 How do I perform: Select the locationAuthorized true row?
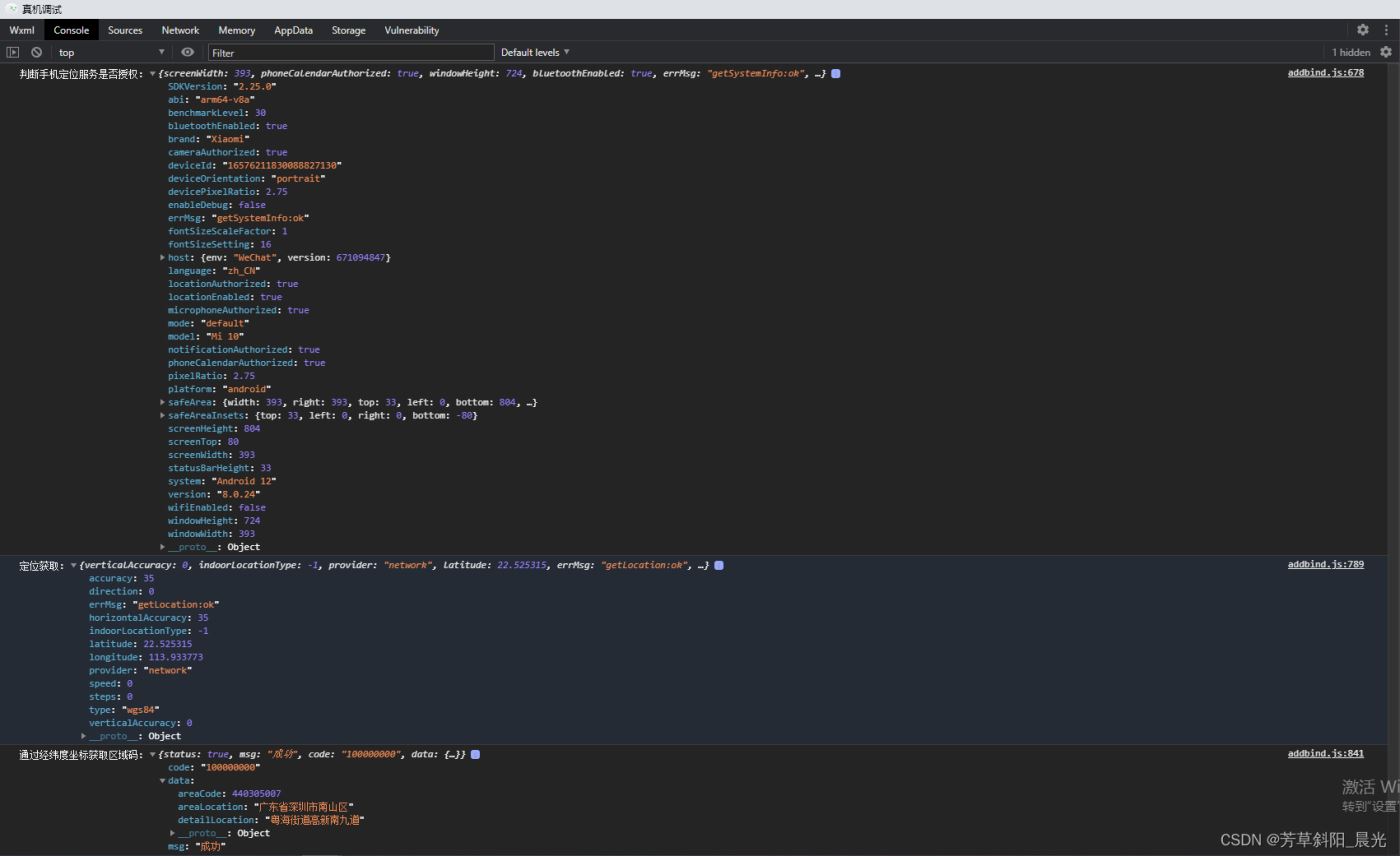click(x=233, y=283)
